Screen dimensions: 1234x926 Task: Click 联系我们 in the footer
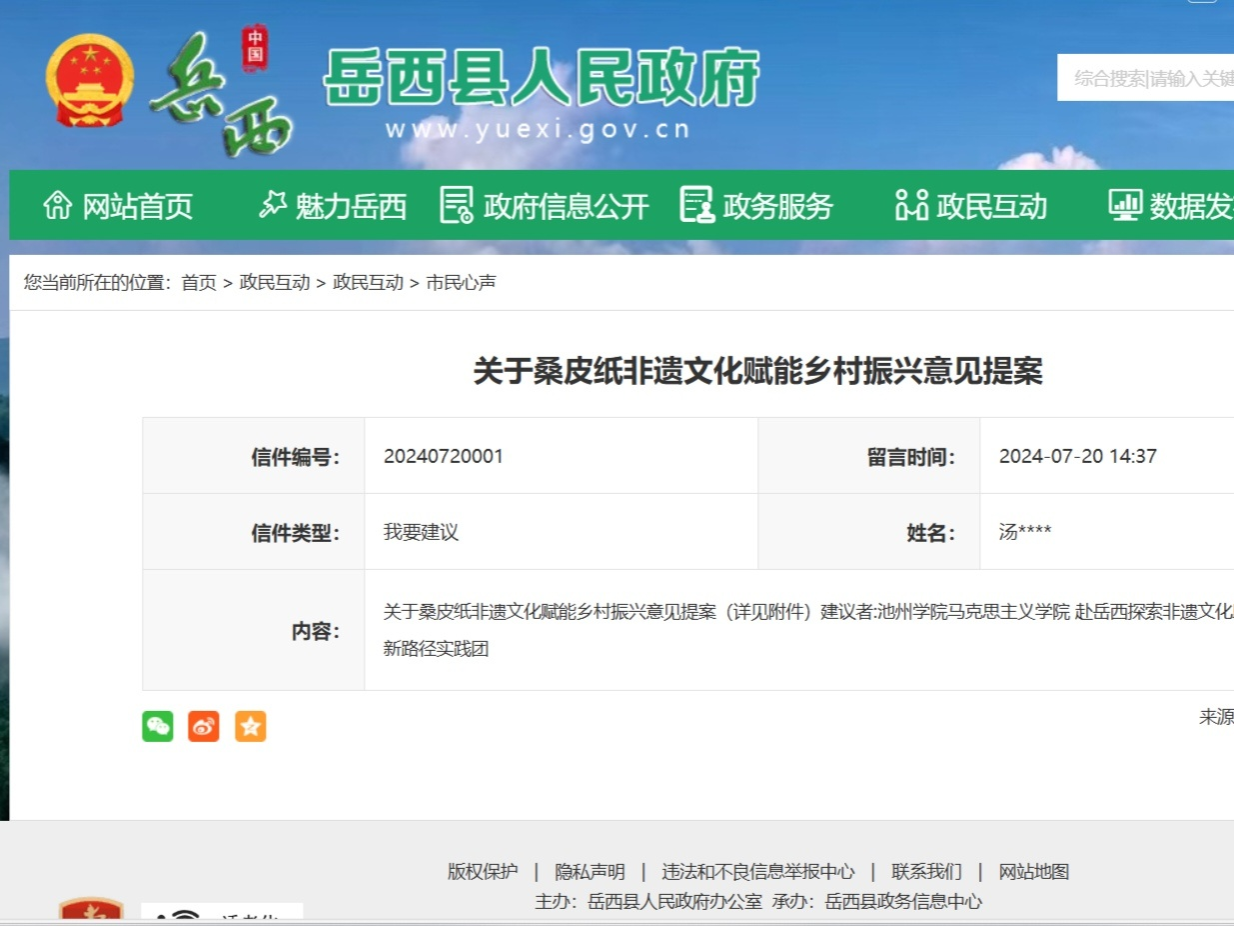tap(927, 872)
